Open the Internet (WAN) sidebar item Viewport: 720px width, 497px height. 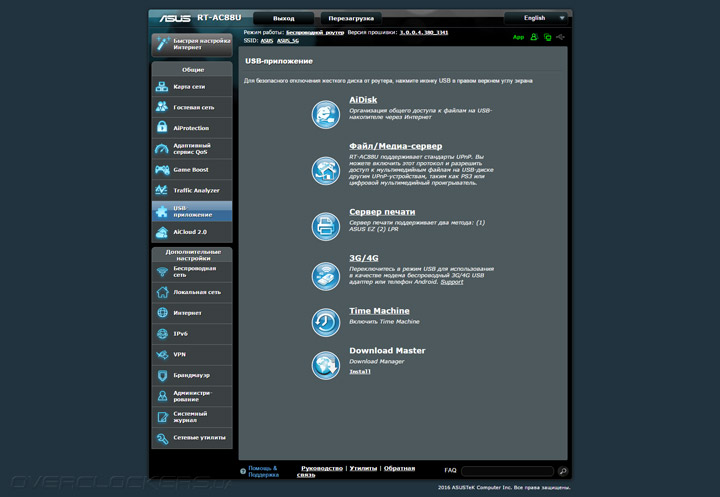coord(192,313)
